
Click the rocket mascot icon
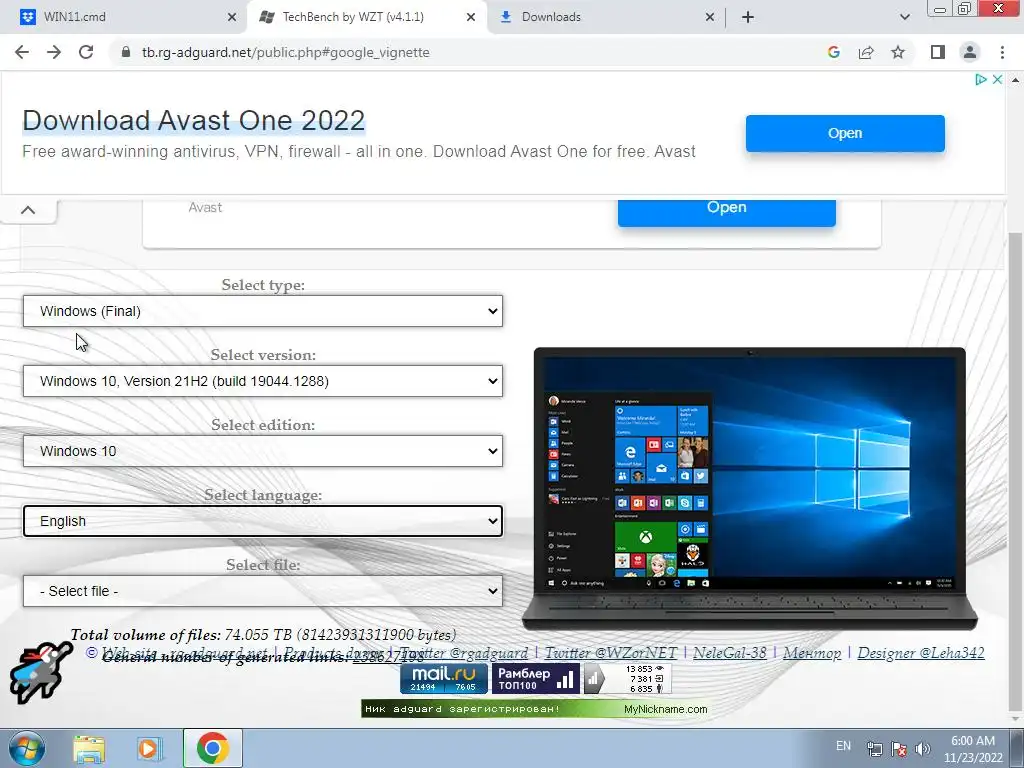(39, 671)
